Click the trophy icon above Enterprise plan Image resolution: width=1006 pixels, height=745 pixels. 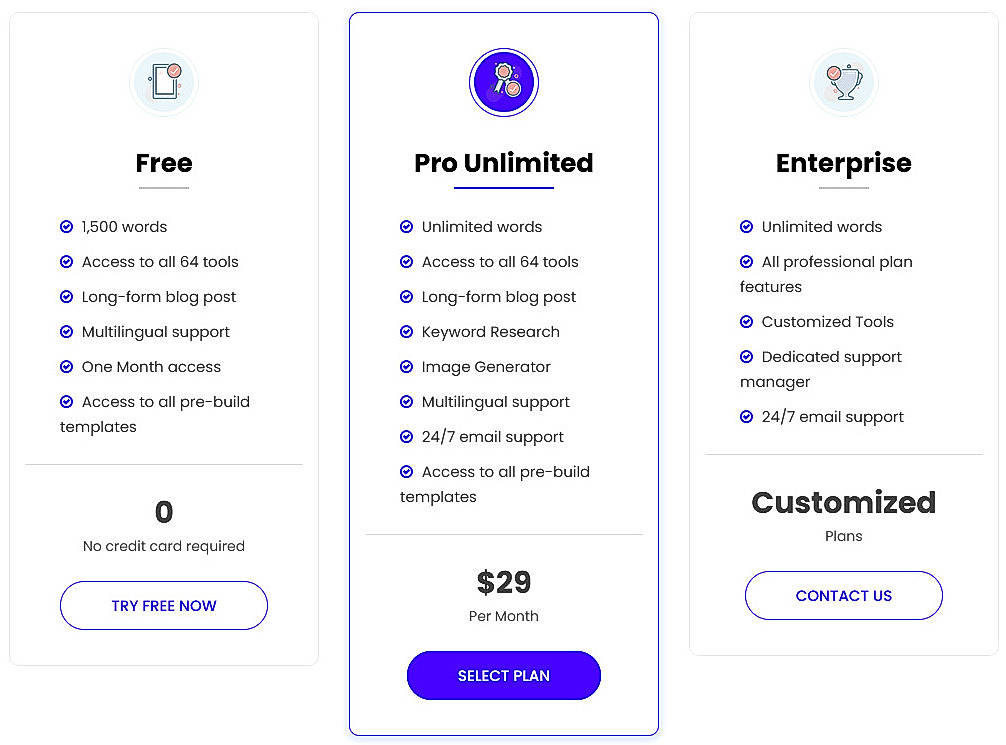(x=843, y=82)
